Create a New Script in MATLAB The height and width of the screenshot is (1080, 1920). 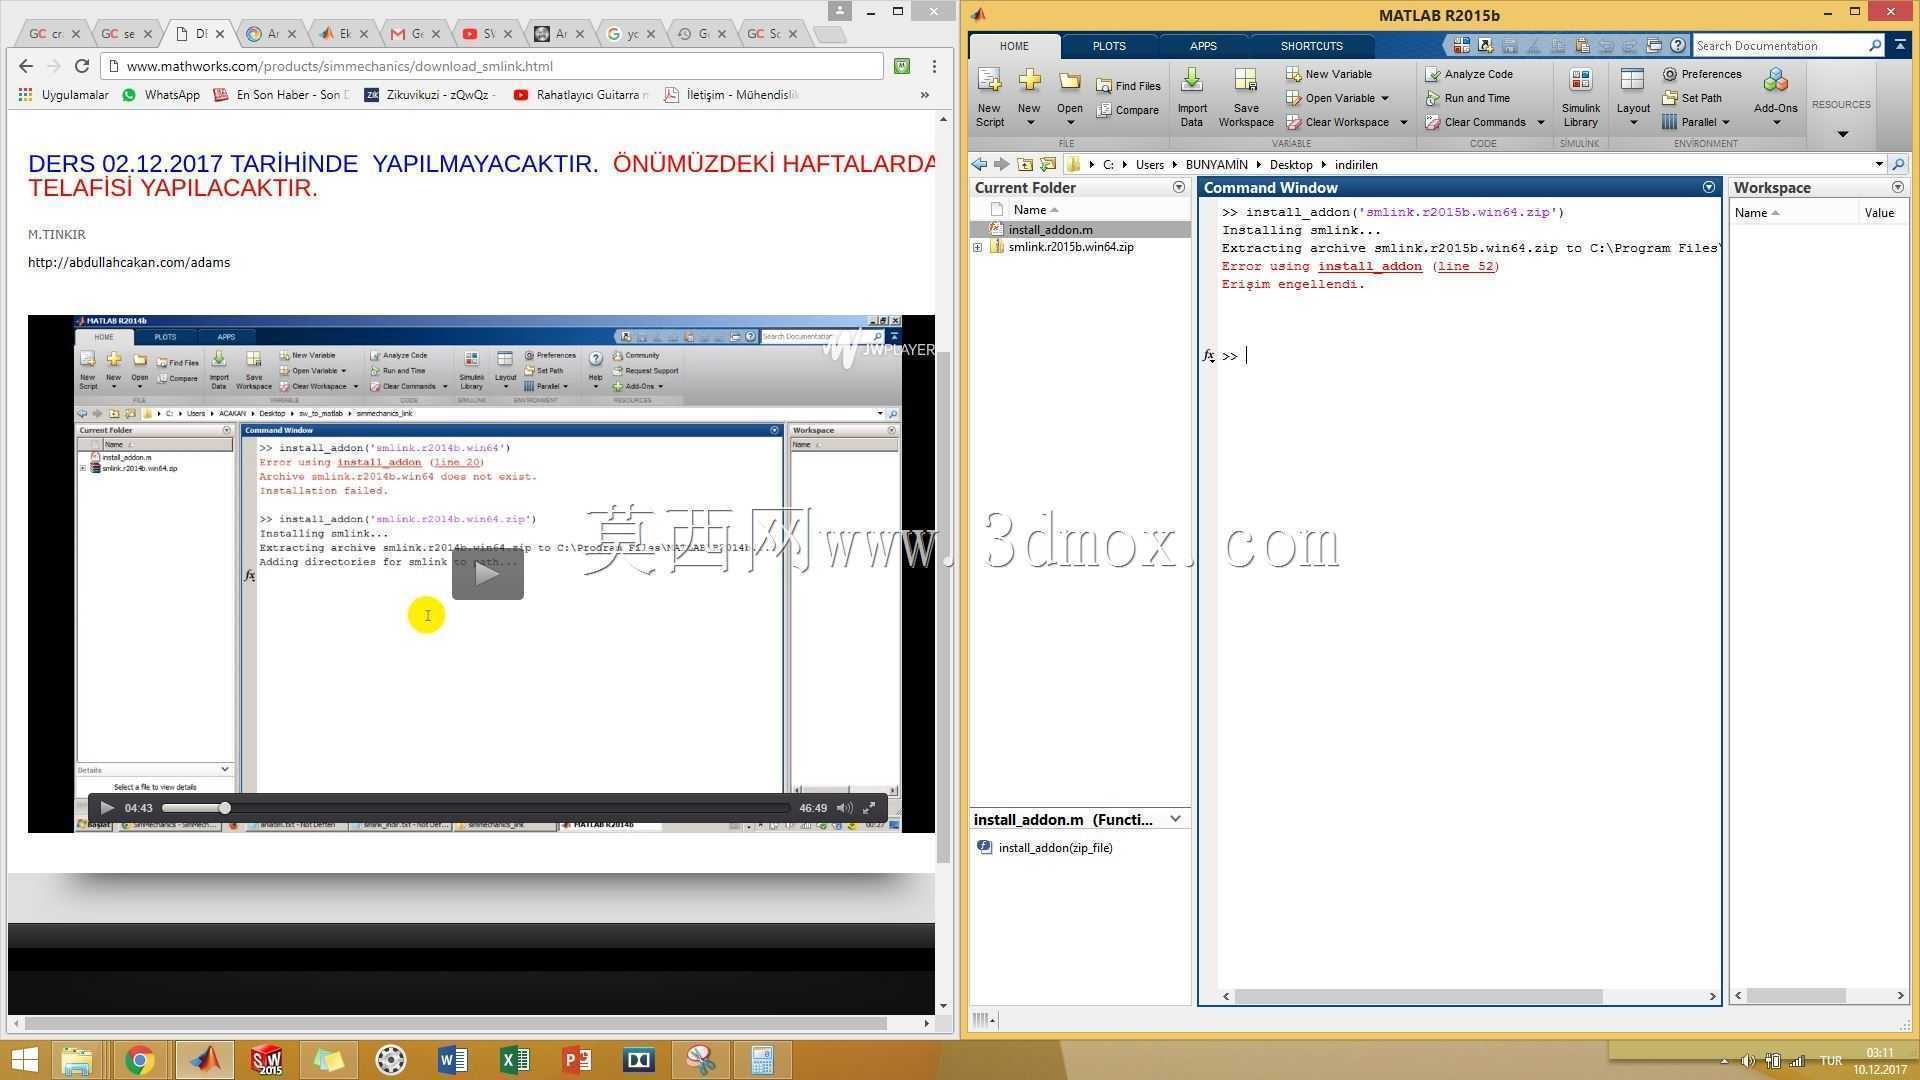(x=989, y=97)
